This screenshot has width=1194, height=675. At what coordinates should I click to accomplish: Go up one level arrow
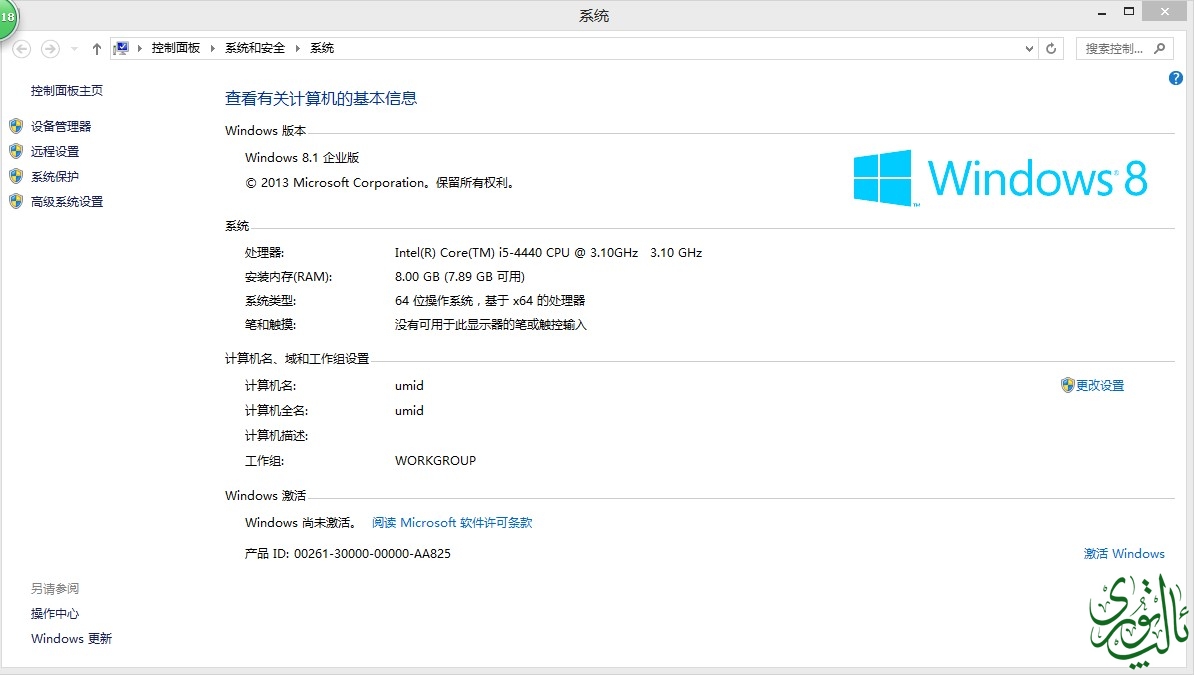pos(97,49)
